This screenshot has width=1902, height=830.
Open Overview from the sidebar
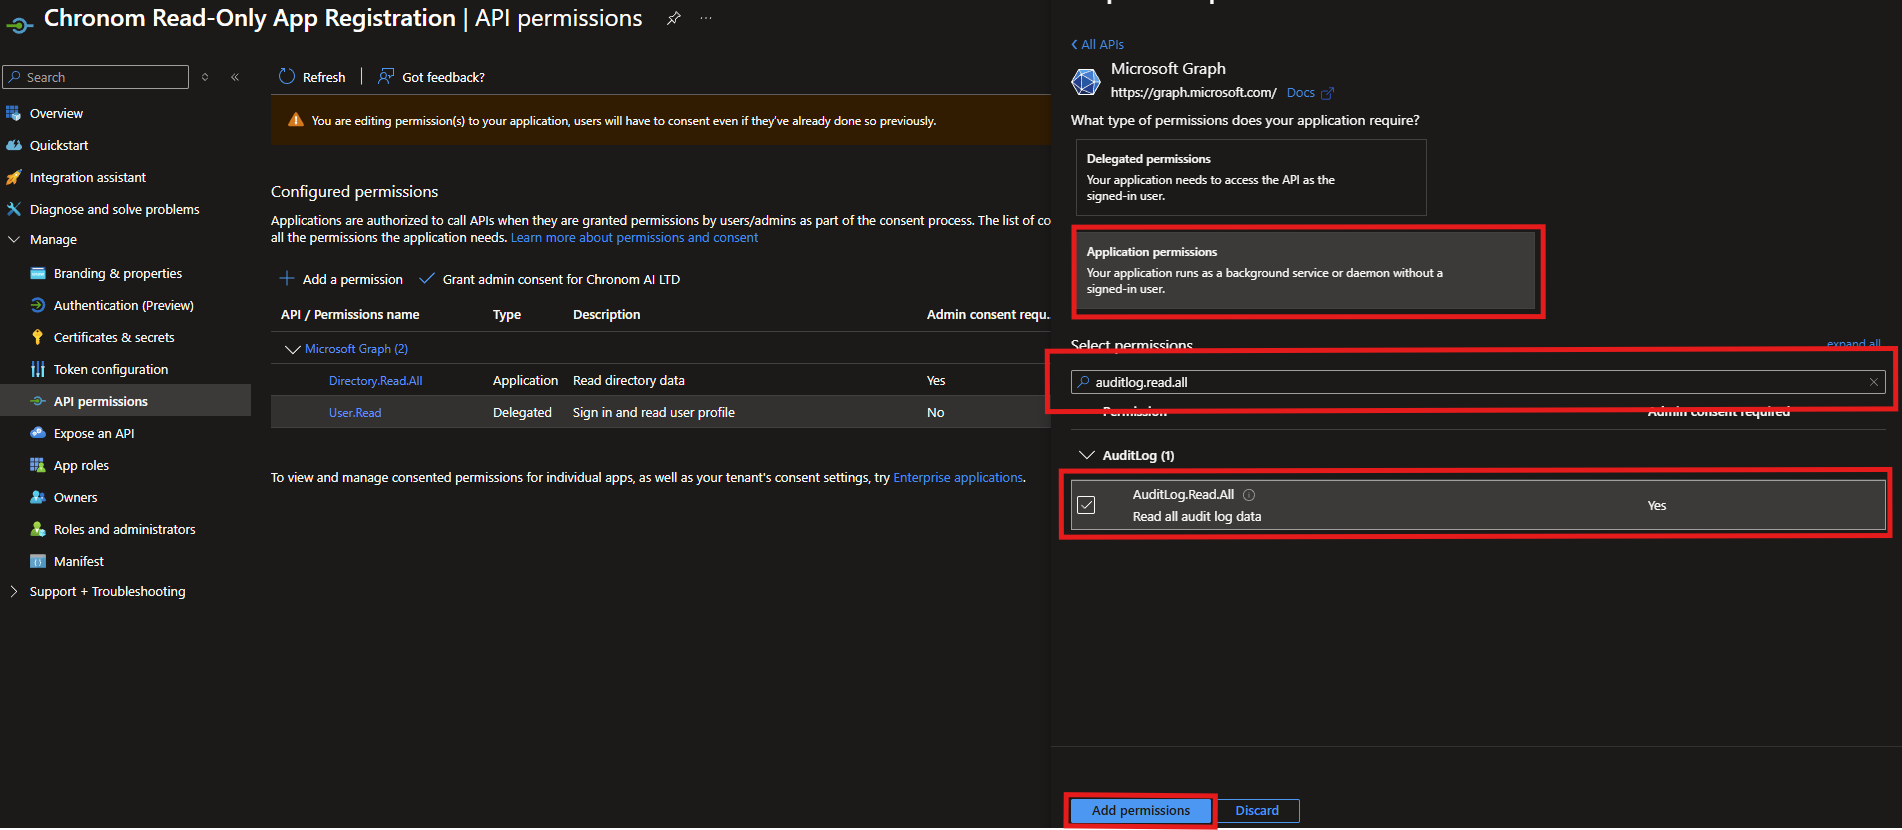(56, 113)
